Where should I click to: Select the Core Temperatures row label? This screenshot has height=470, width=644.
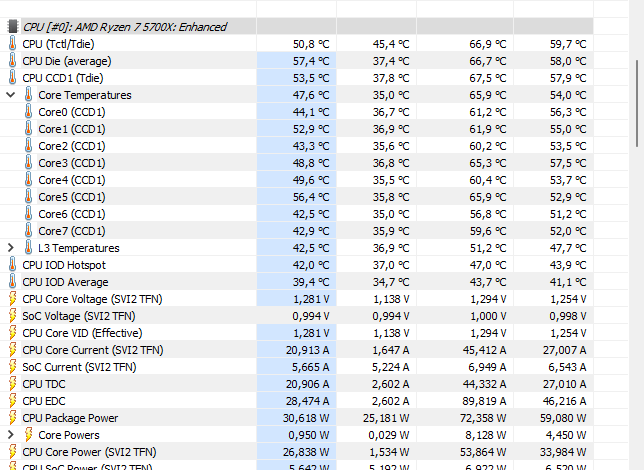coord(85,95)
